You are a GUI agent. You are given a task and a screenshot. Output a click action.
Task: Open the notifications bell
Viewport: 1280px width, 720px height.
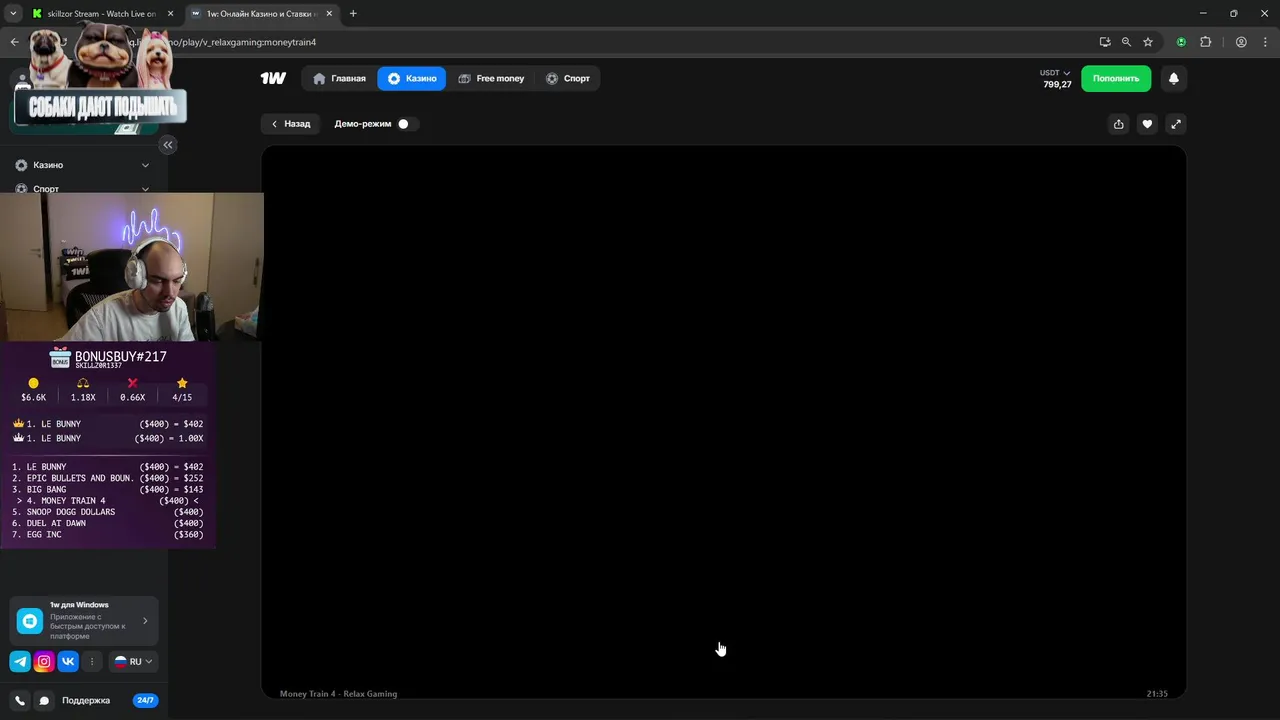click(1174, 78)
